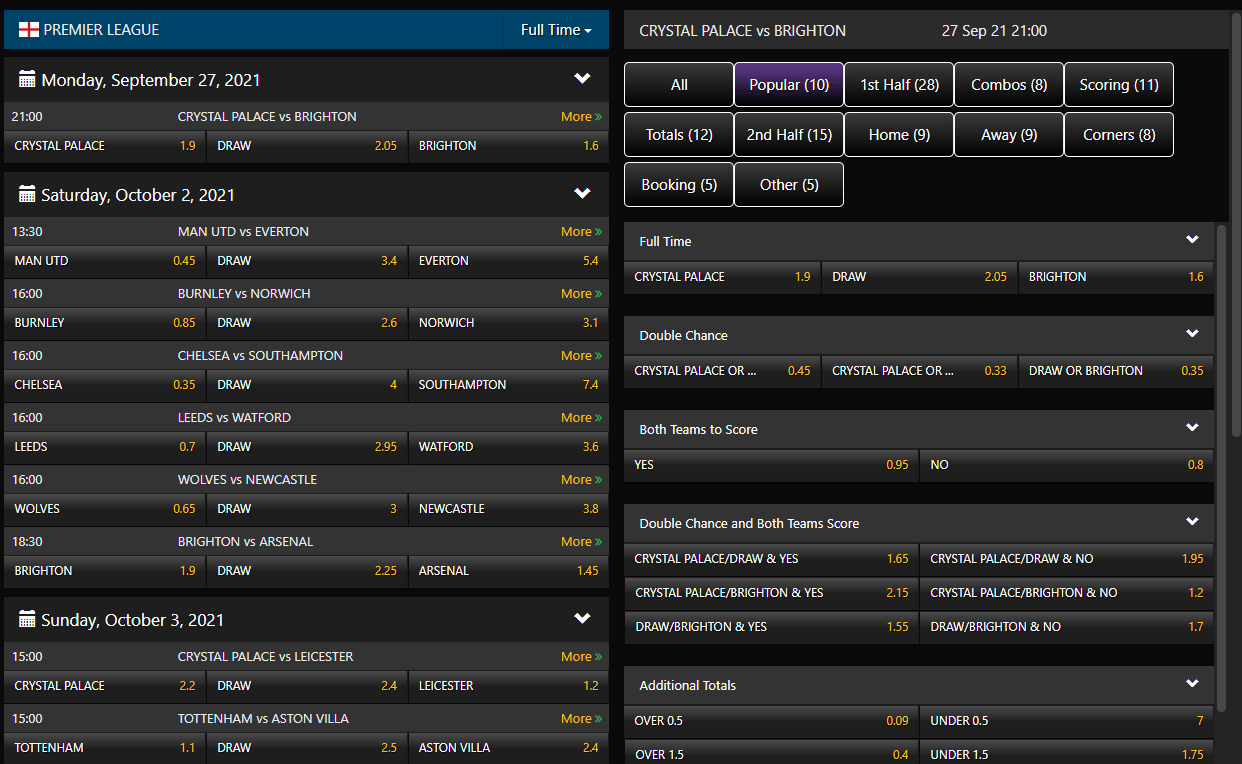Open More for Chelsea vs Southampton
Image resolution: width=1242 pixels, height=764 pixels.
coord(581,356)
